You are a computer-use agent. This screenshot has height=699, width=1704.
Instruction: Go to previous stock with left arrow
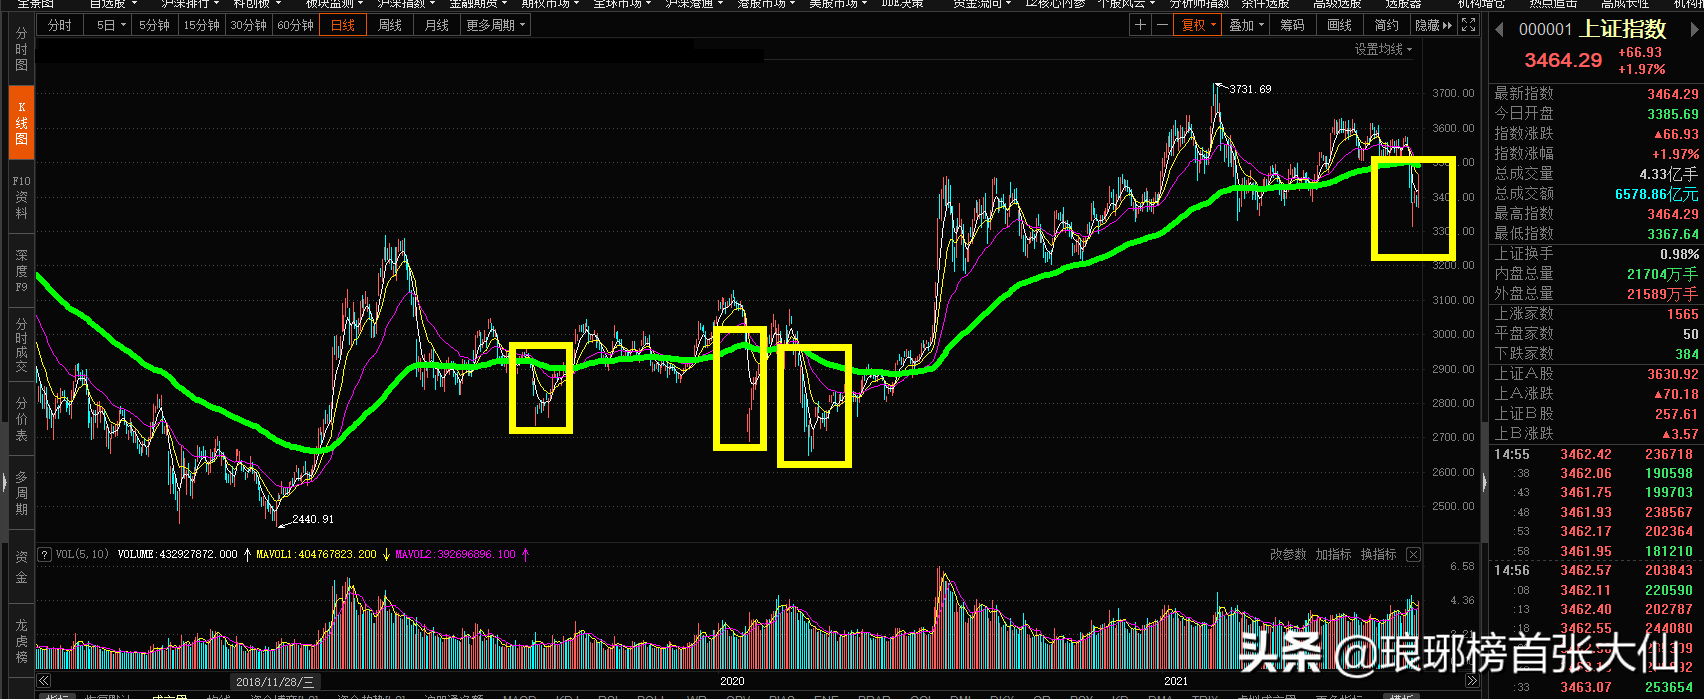(1499, 30)
